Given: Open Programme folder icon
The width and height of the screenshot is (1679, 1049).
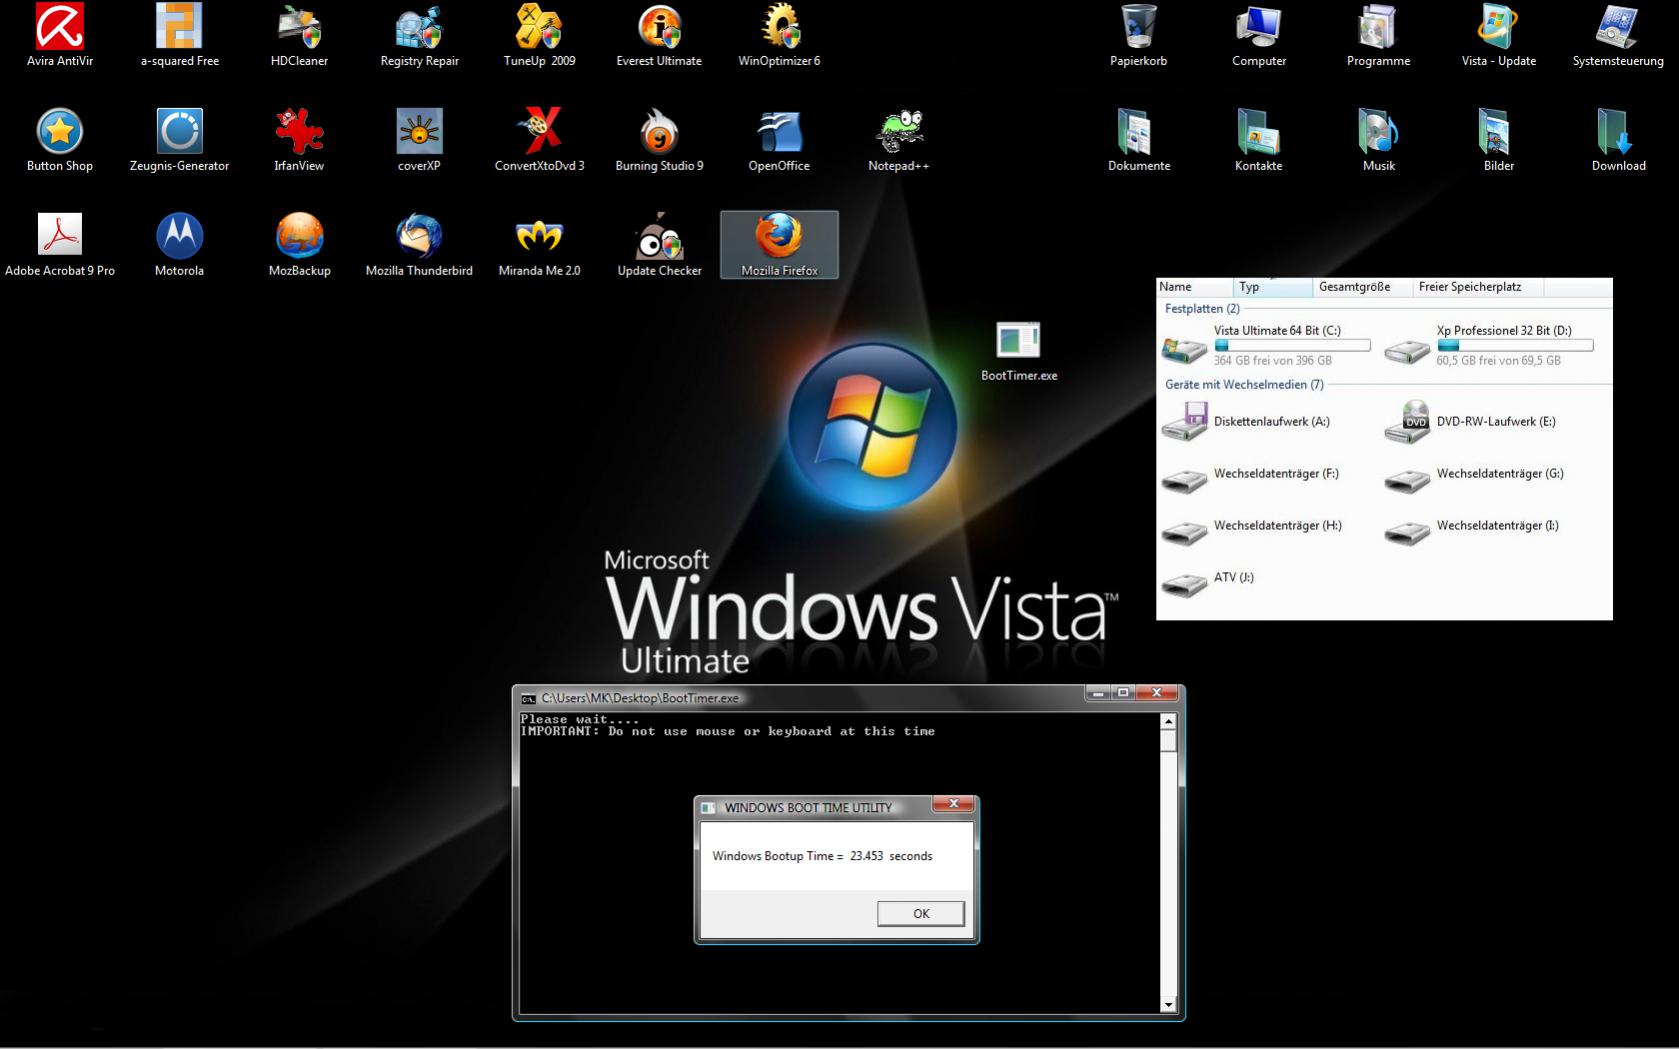Looking at the screenshot, I should [1379, 34].
